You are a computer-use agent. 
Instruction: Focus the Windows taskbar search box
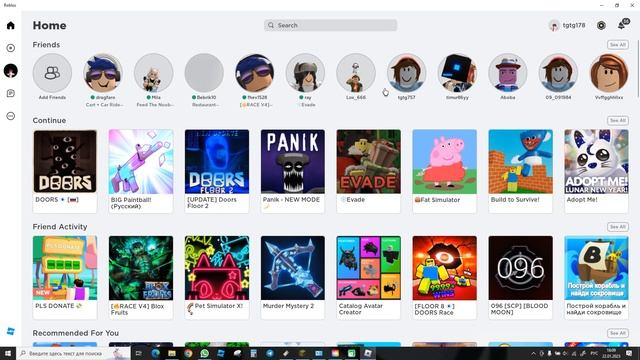click(x=73, y=353)
